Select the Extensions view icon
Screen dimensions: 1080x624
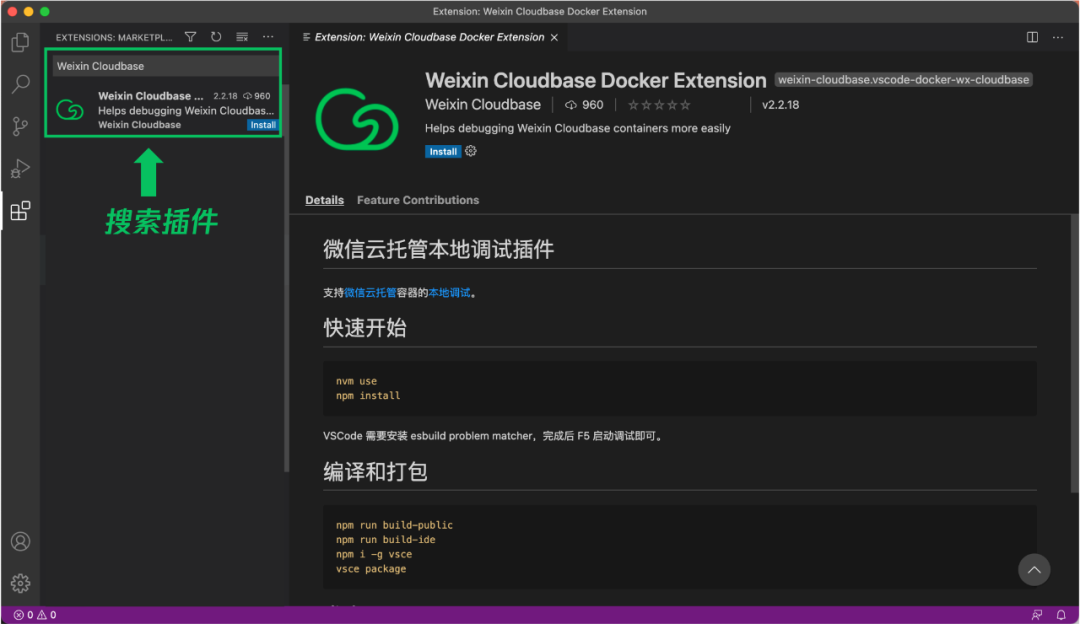click(x=21, y=211)
